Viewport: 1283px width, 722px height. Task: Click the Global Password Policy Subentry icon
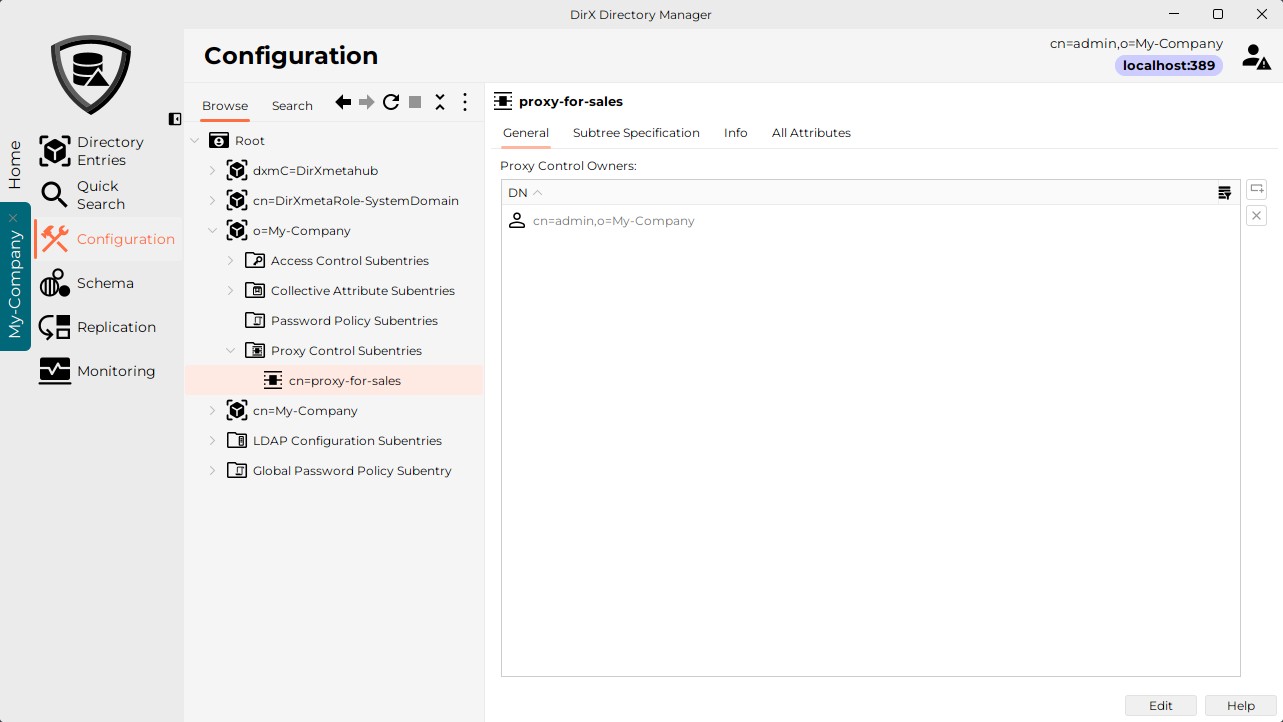pos(237,471)
